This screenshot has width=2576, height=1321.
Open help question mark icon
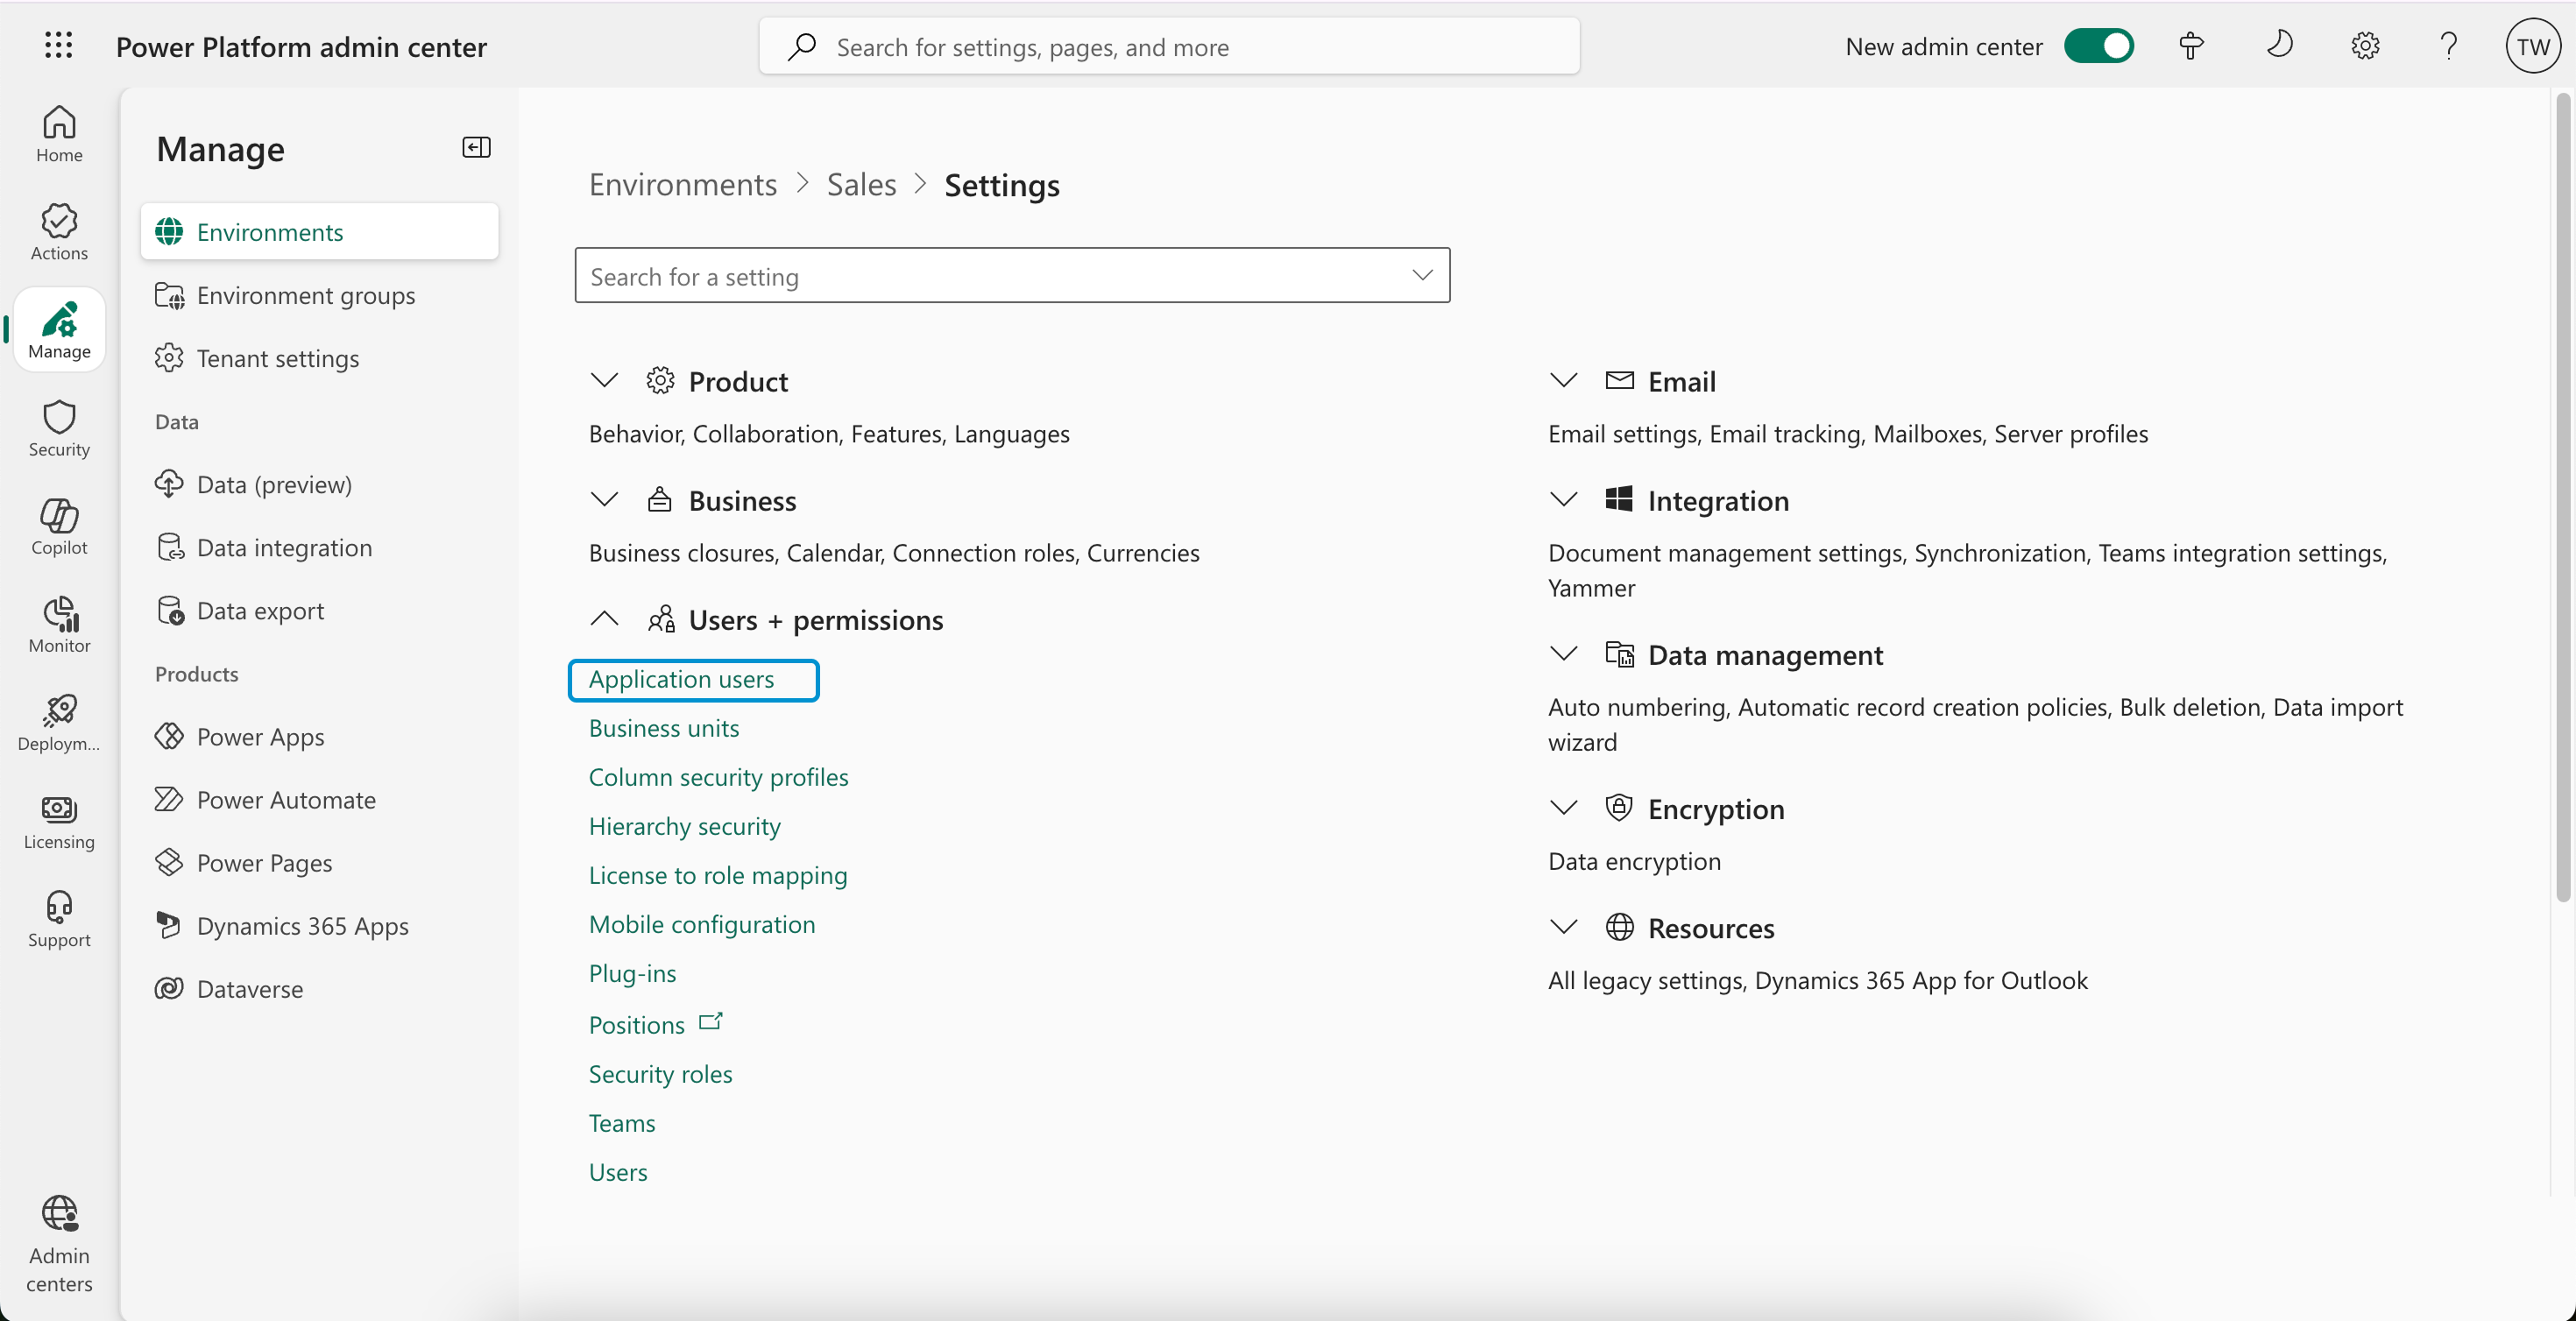pyautogui.click(x=2449, y=46)
